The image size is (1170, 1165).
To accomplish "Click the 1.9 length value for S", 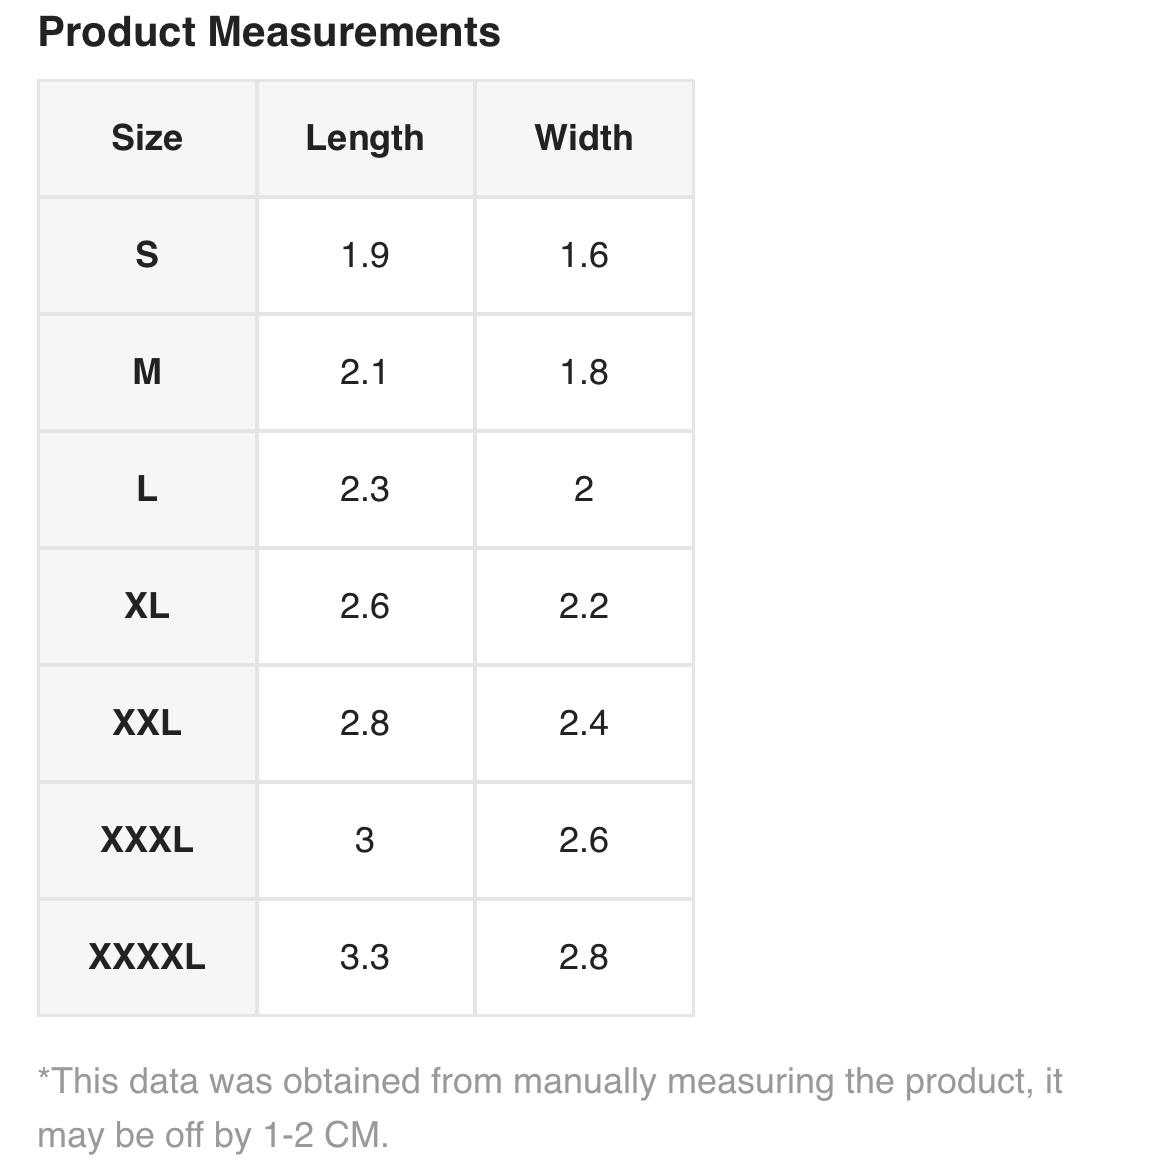I will pyautogui.click(x=365, y=255).
